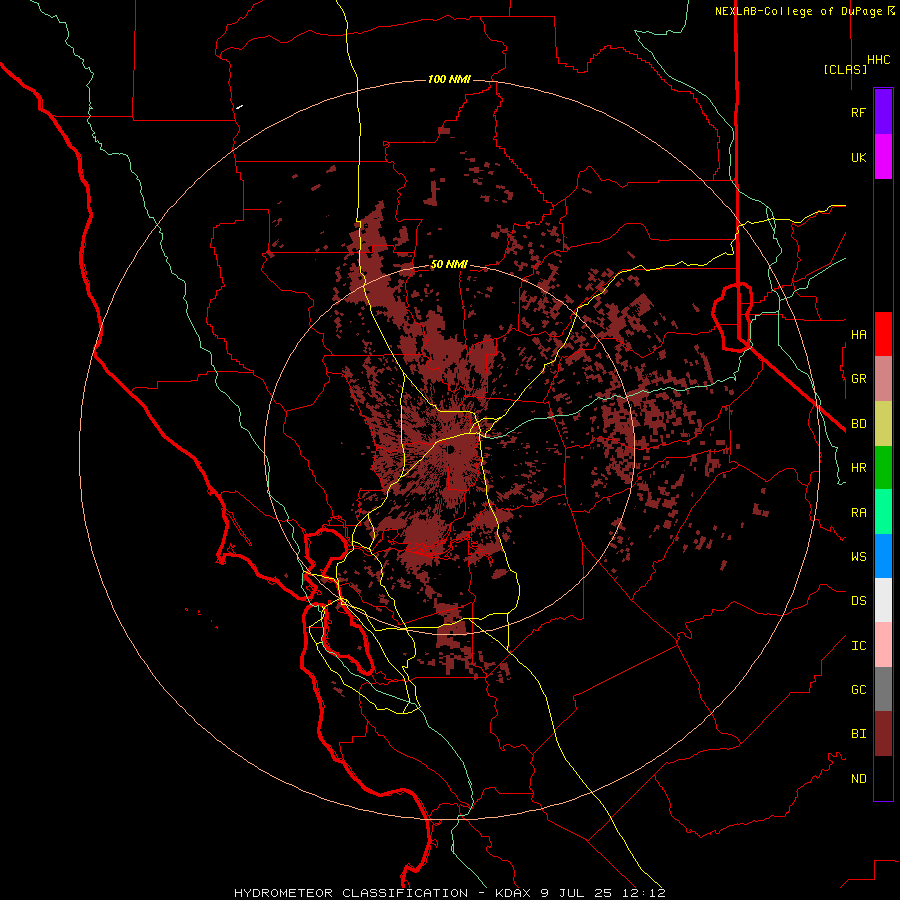Click the 50 NMI range ring label
The width and height of the screenshot is (900, 900).
click(x=449, y=265)
